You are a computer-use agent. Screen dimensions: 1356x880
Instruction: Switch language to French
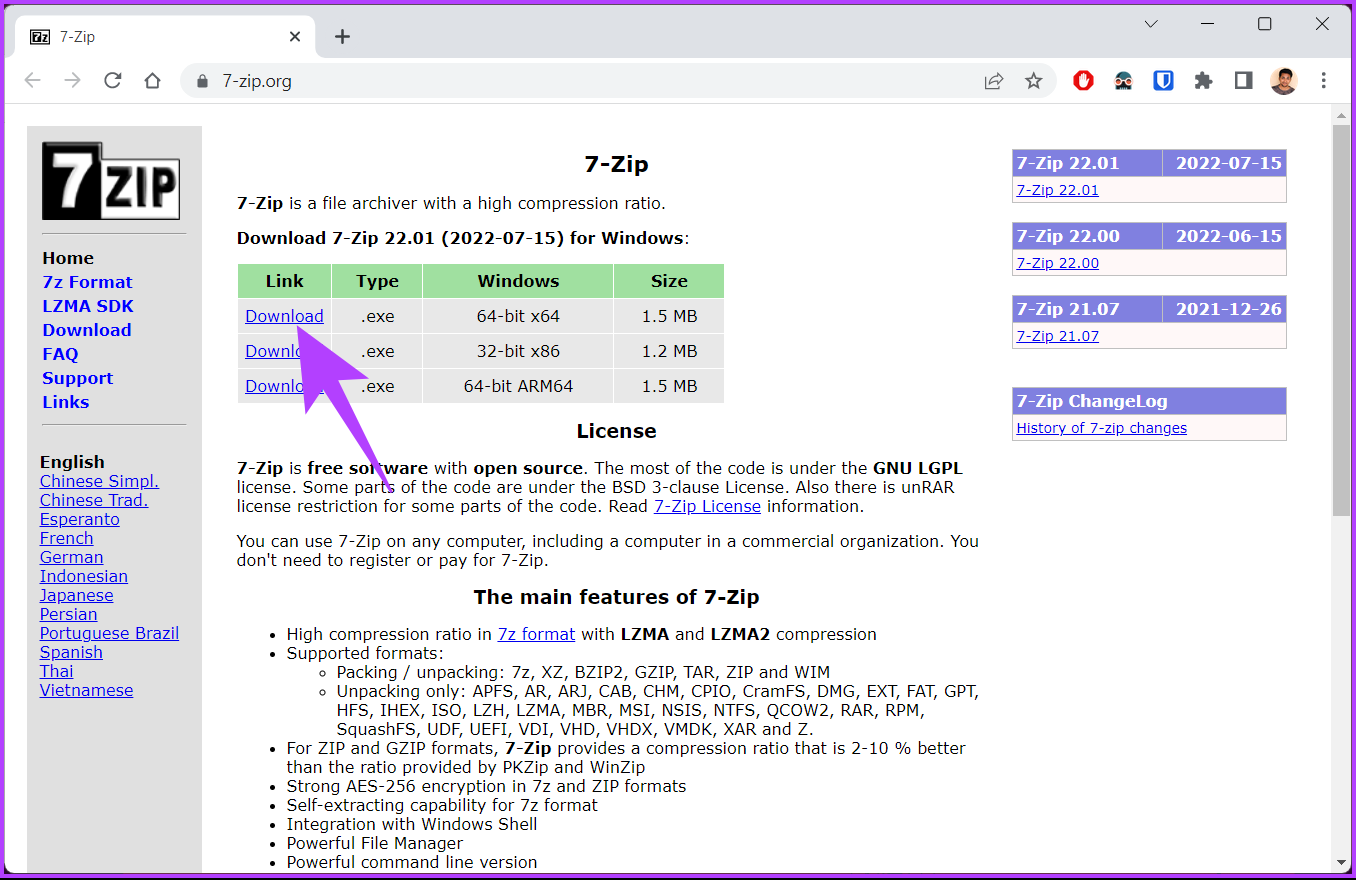[67, 538]
